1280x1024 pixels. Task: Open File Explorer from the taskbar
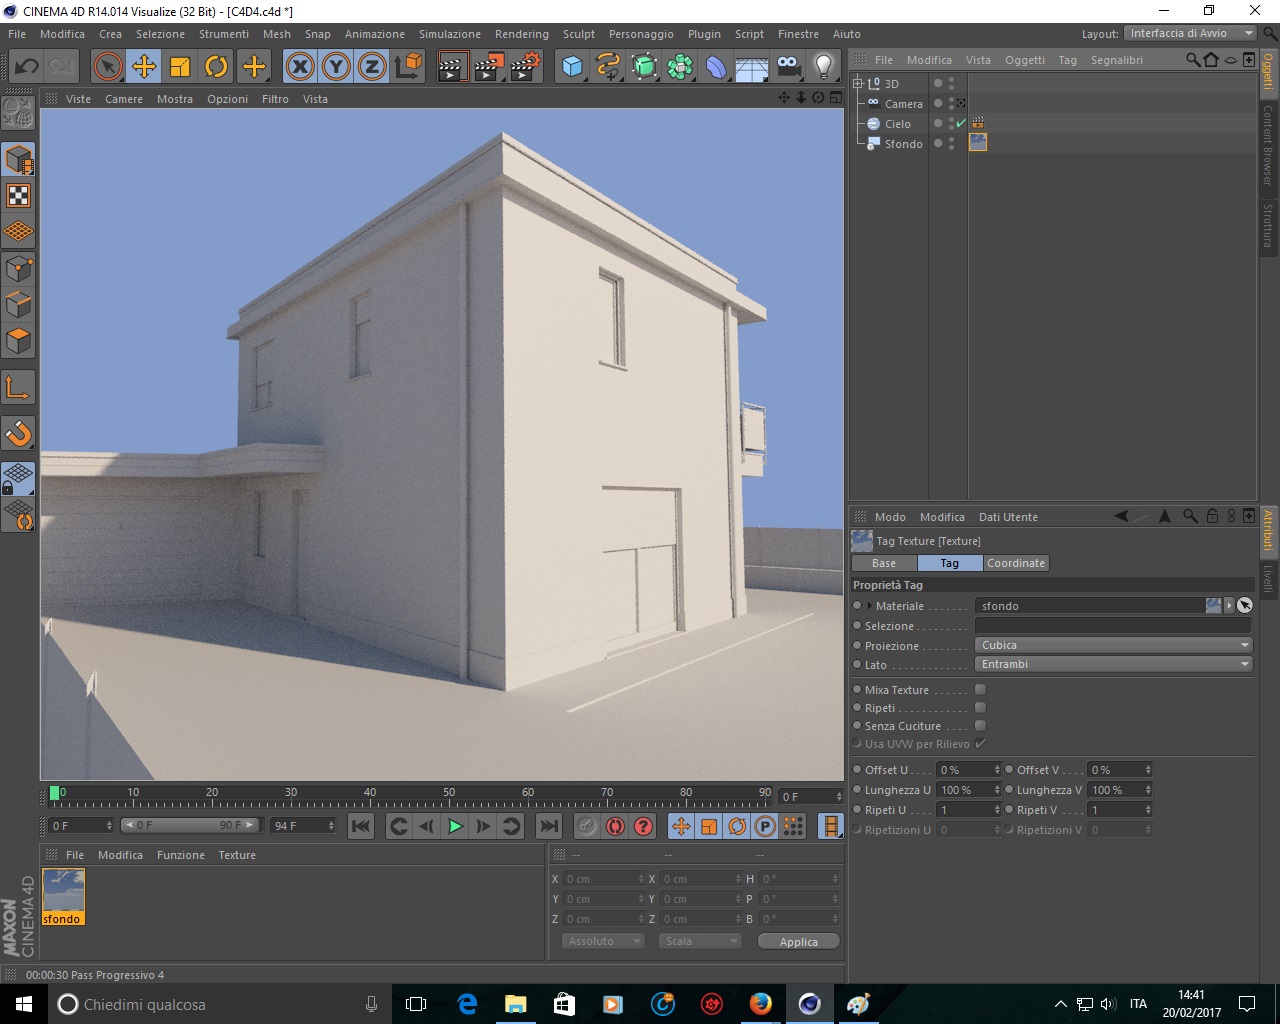pyautogui.click(x=515, y=1003)
